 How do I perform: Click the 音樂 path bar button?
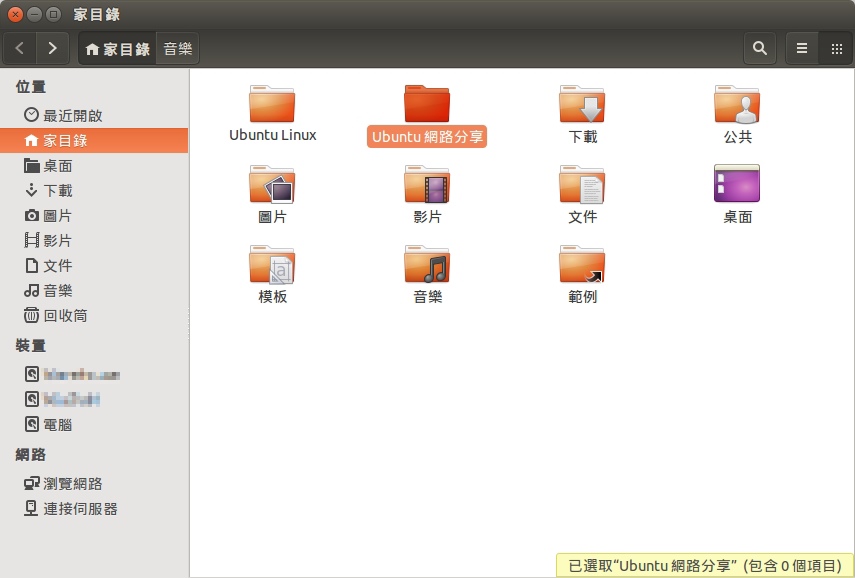tap(178, 49)
